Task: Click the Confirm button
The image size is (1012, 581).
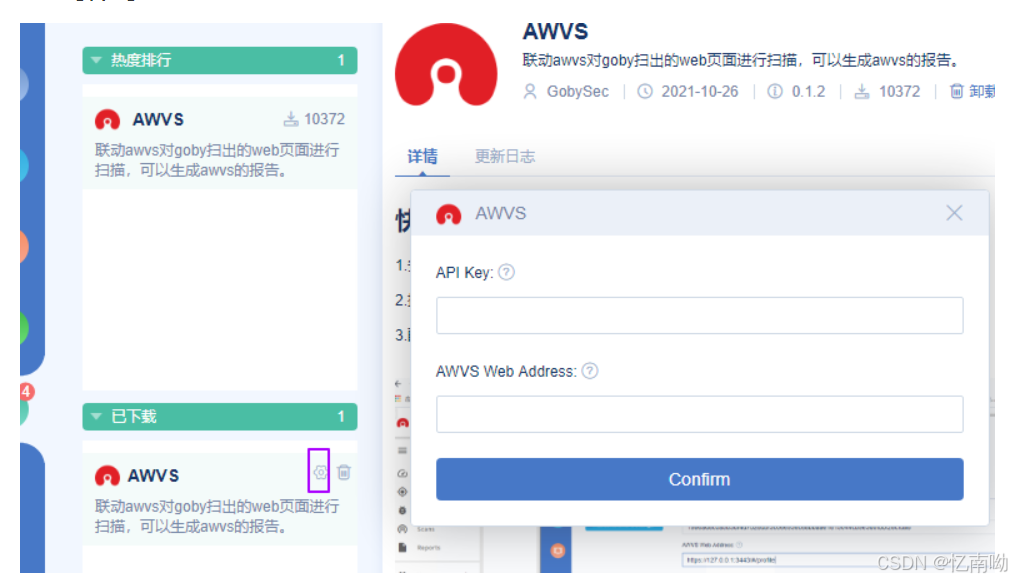Action: 700,480
